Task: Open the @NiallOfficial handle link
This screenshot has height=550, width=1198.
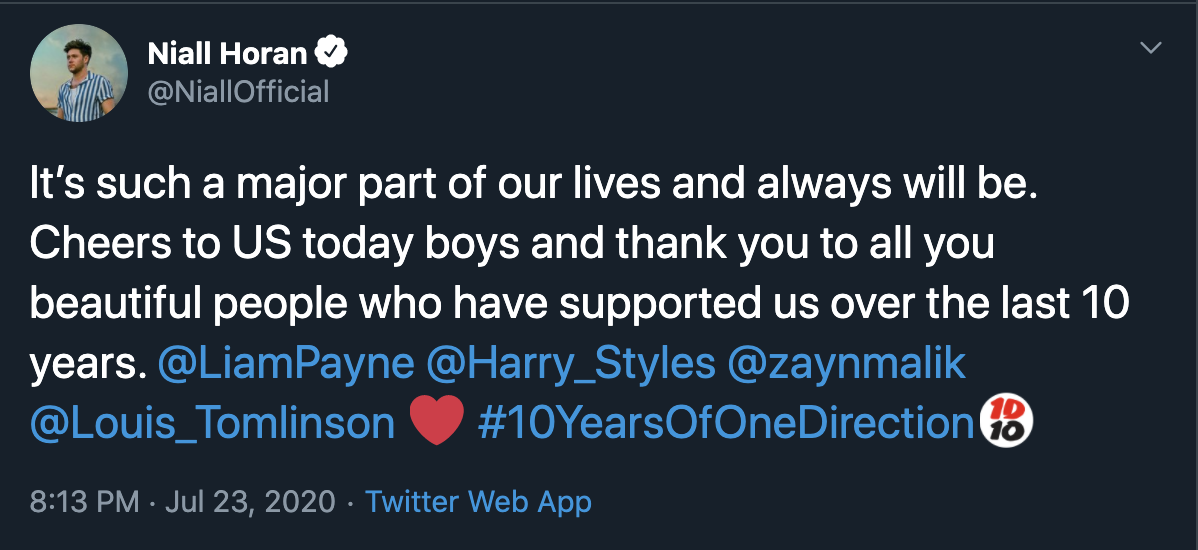Action: tap(238, 92)
